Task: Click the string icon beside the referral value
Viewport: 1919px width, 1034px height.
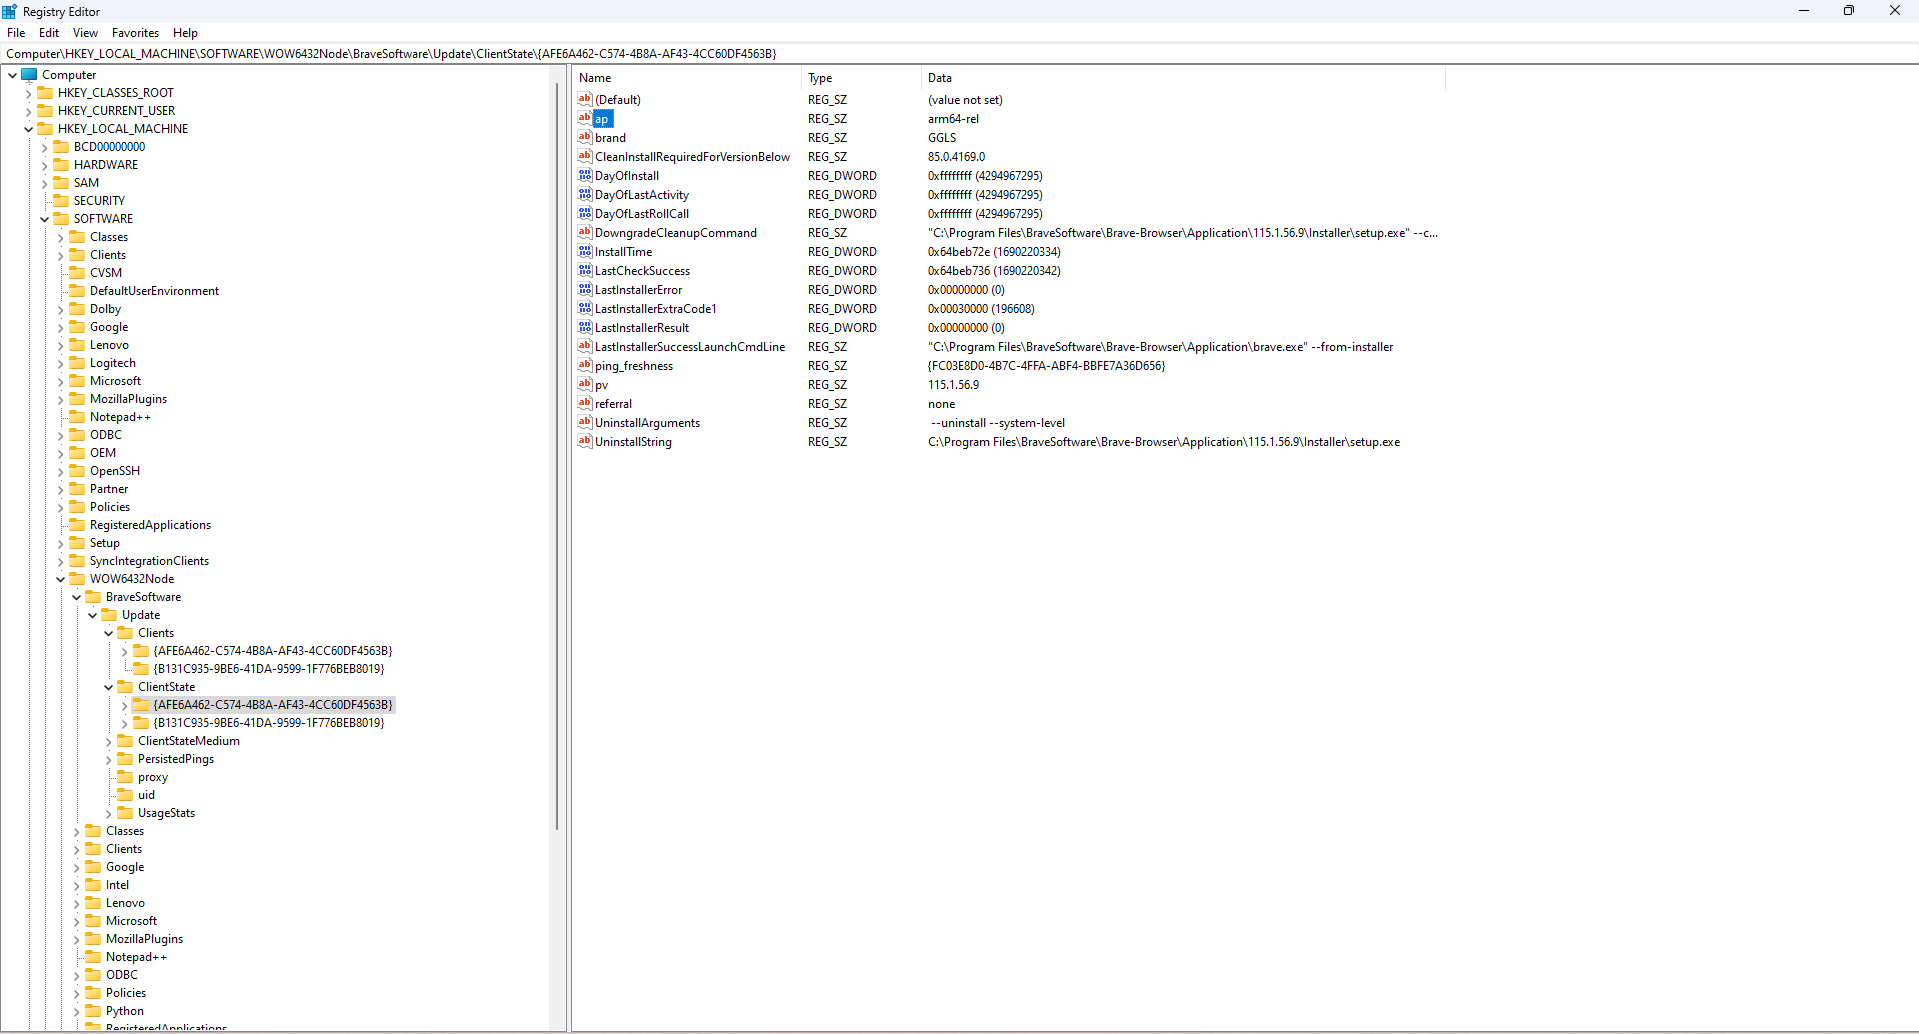Action: click(x=585, y=403)
